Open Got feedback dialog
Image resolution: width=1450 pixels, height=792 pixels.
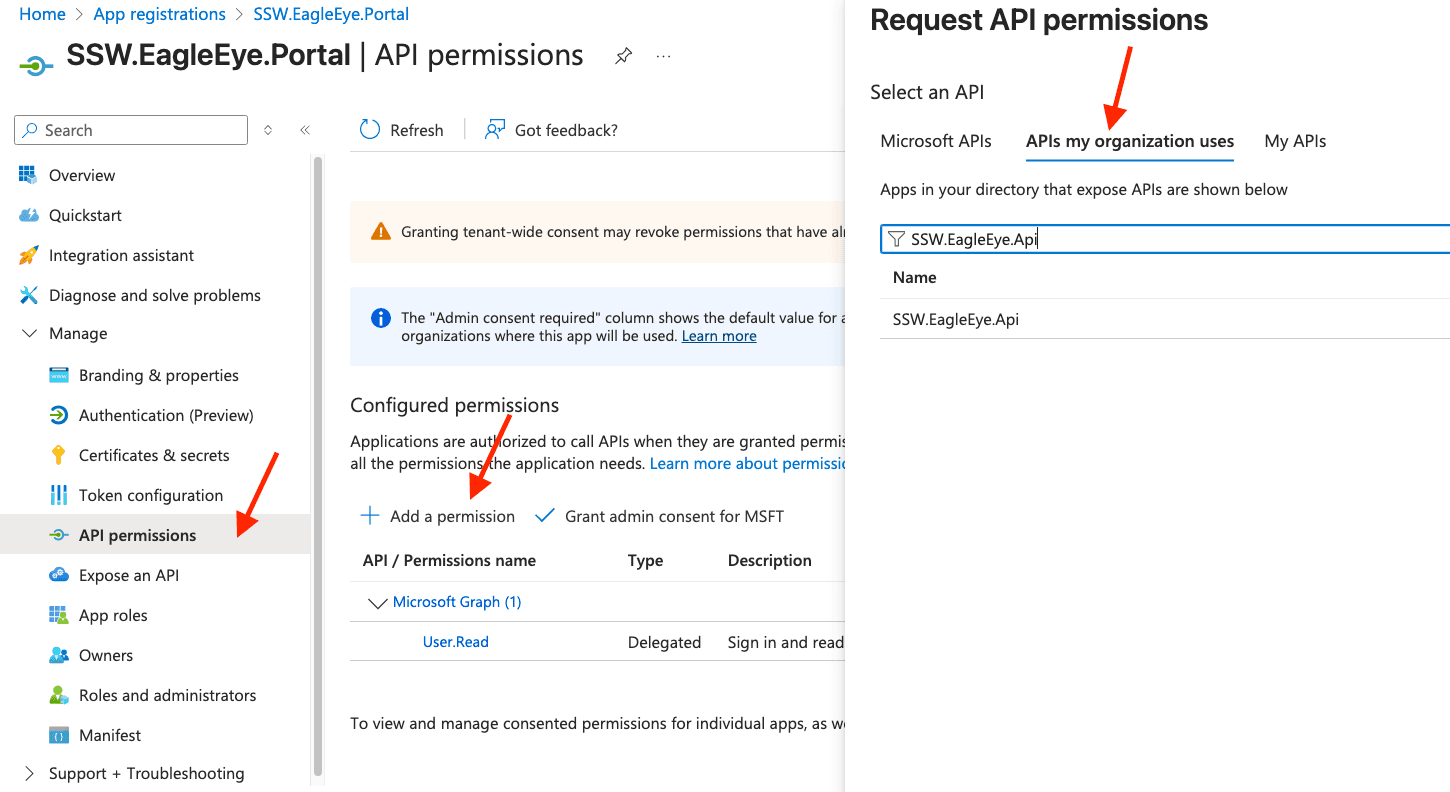click(494, 129)
